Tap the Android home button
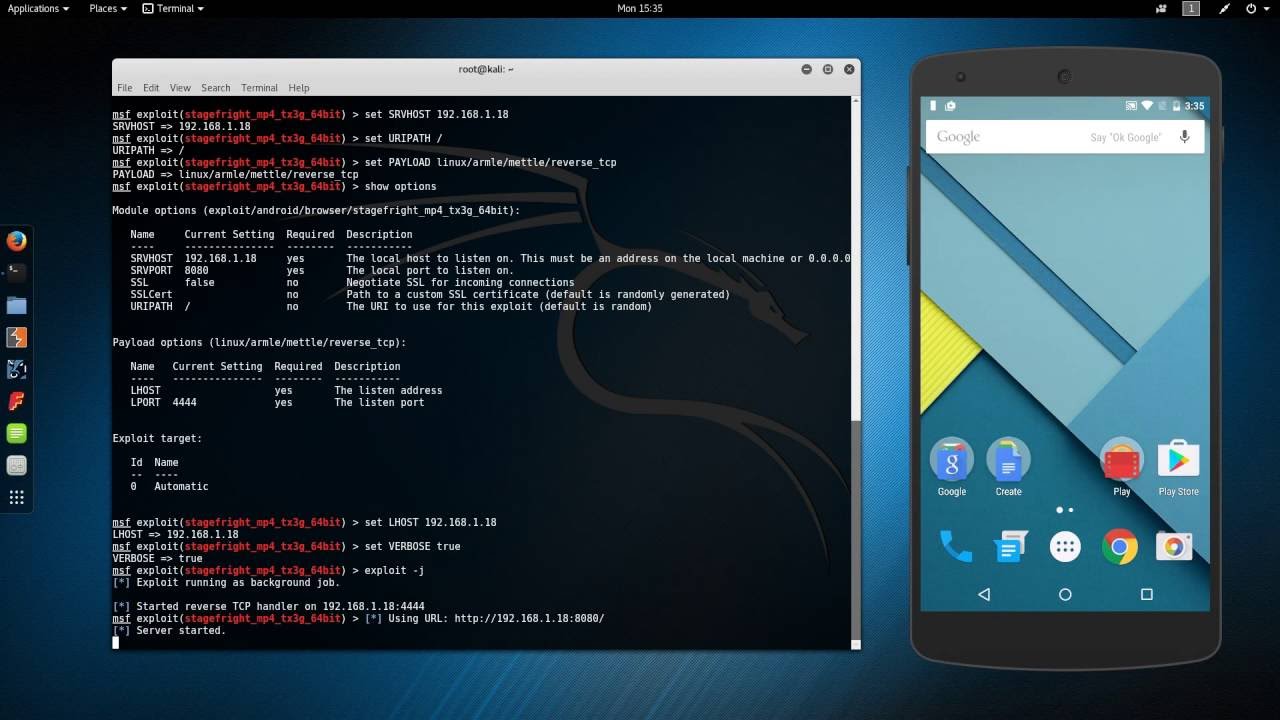The image size is (1280, 720). tap(1065, 594)
